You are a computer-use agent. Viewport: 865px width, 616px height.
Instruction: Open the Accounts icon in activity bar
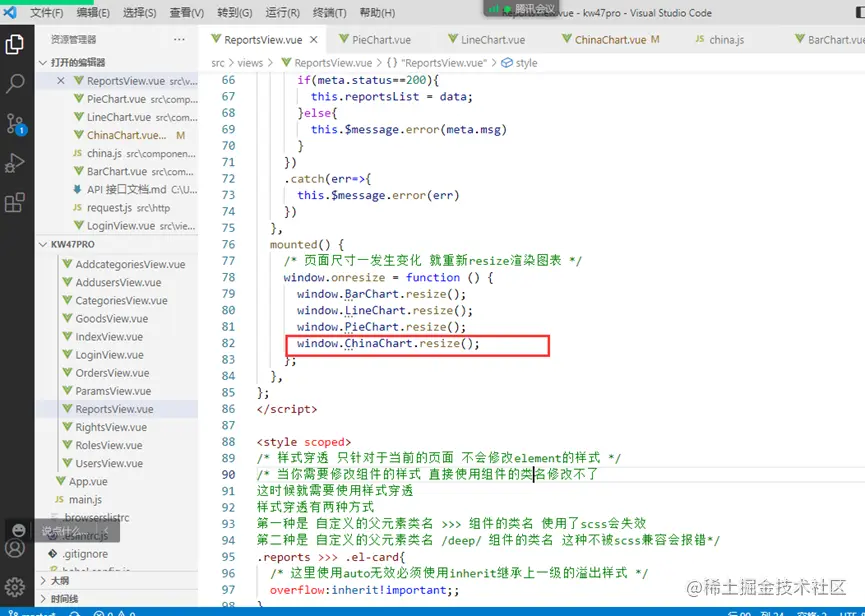15,548
